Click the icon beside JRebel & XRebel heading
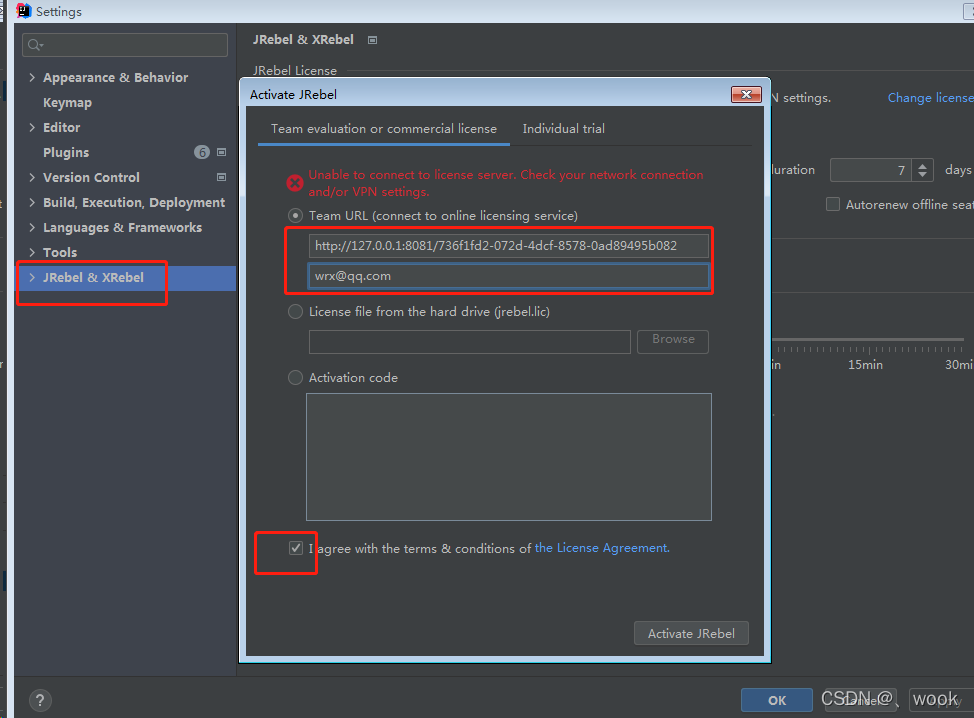974x718 pixels. [372, 40]
